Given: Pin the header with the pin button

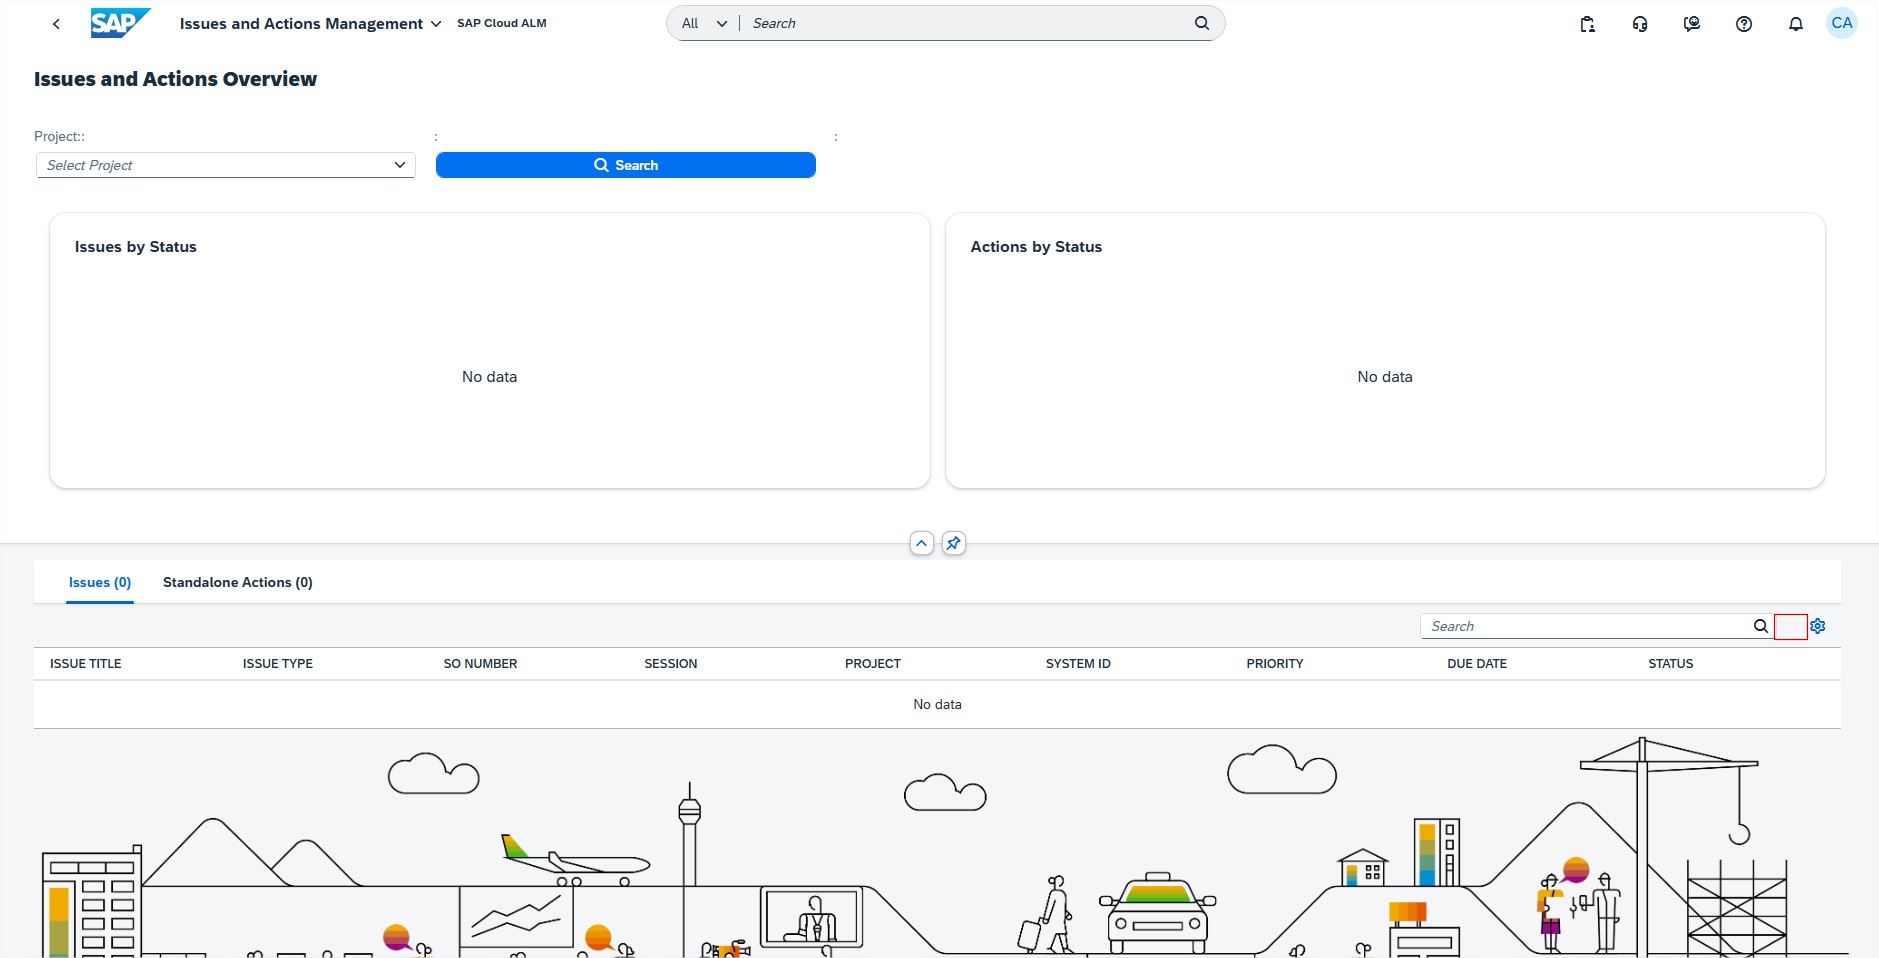Looking at the screenshot, I should (x=953, y=543).
